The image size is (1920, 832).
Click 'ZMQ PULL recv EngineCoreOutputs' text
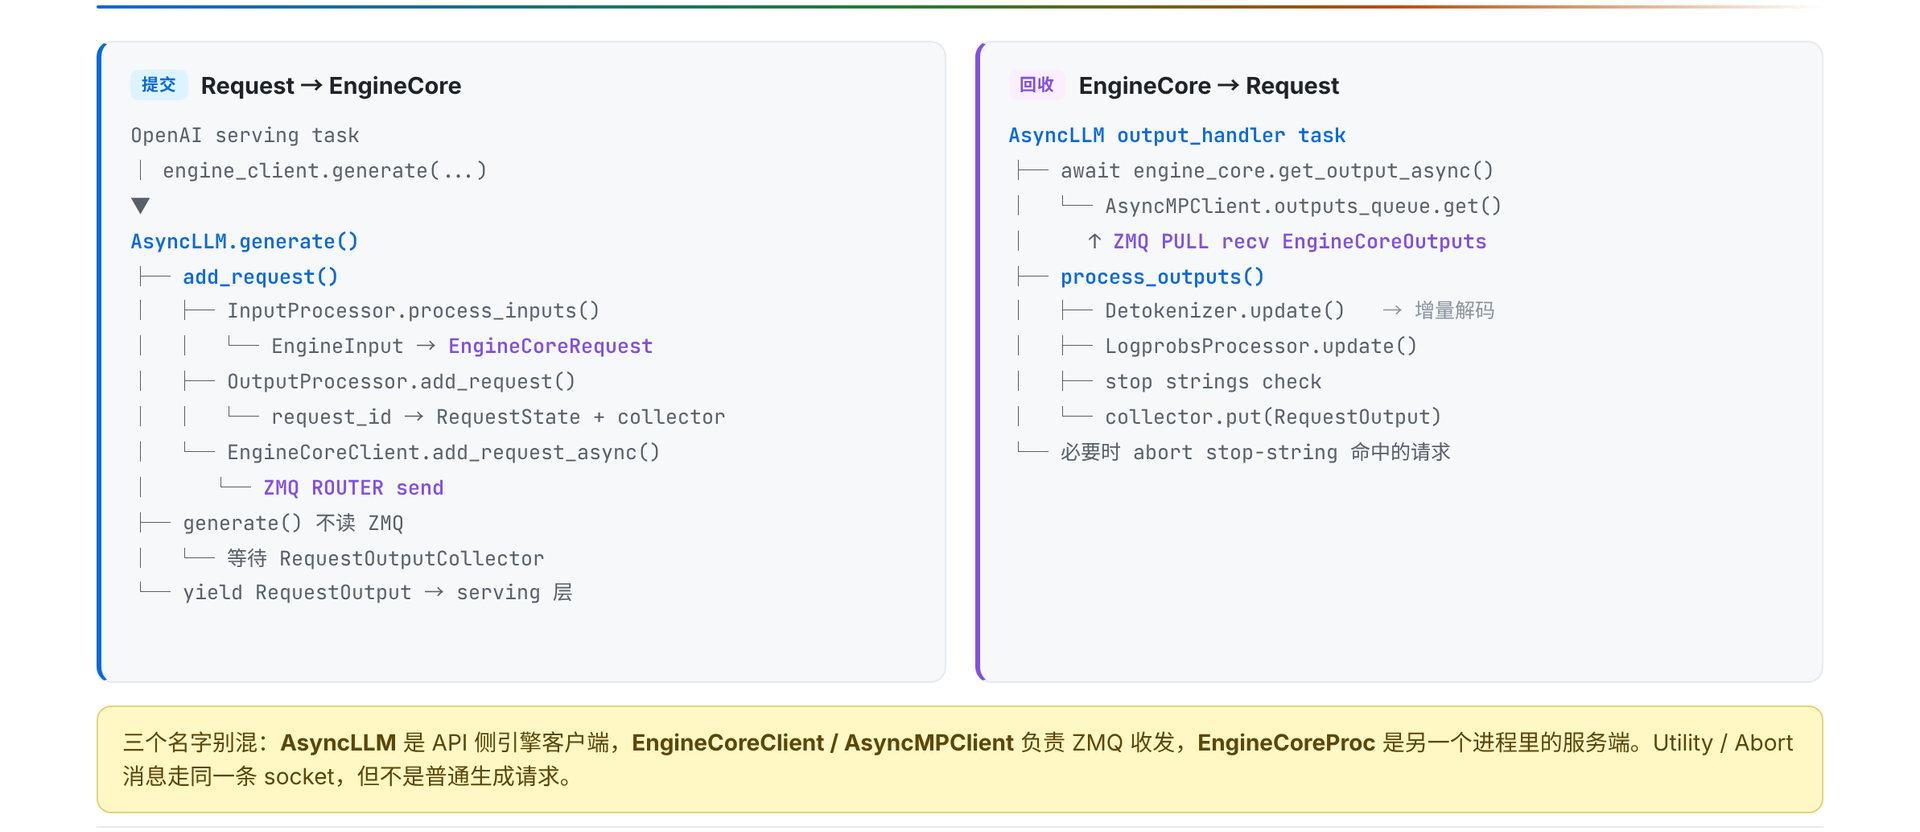point(1300,242)
